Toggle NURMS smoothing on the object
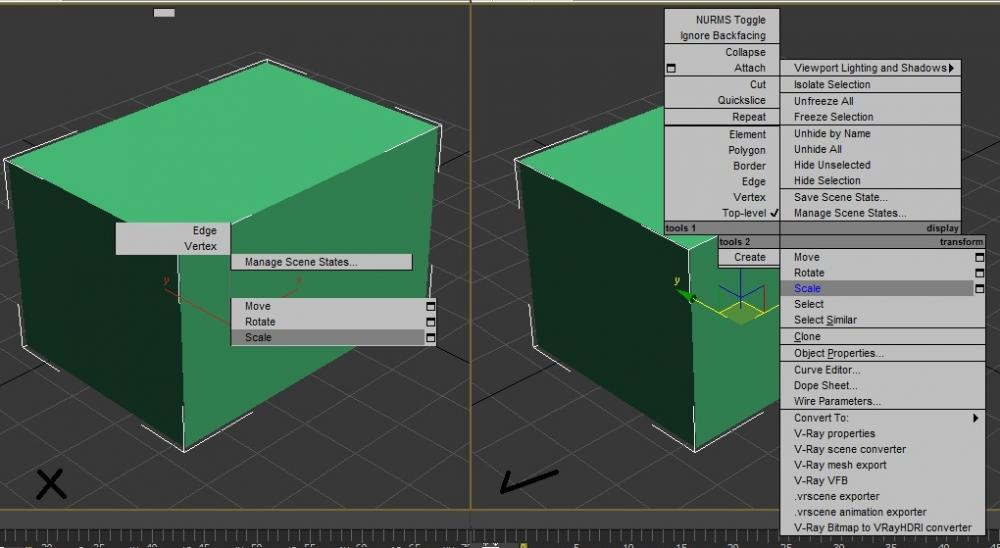The image size is (1000, 548). (730, 20)
